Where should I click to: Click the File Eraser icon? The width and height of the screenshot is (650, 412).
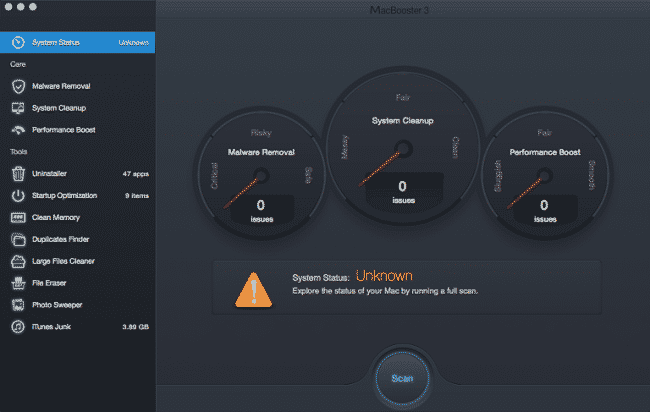(18, 283)
